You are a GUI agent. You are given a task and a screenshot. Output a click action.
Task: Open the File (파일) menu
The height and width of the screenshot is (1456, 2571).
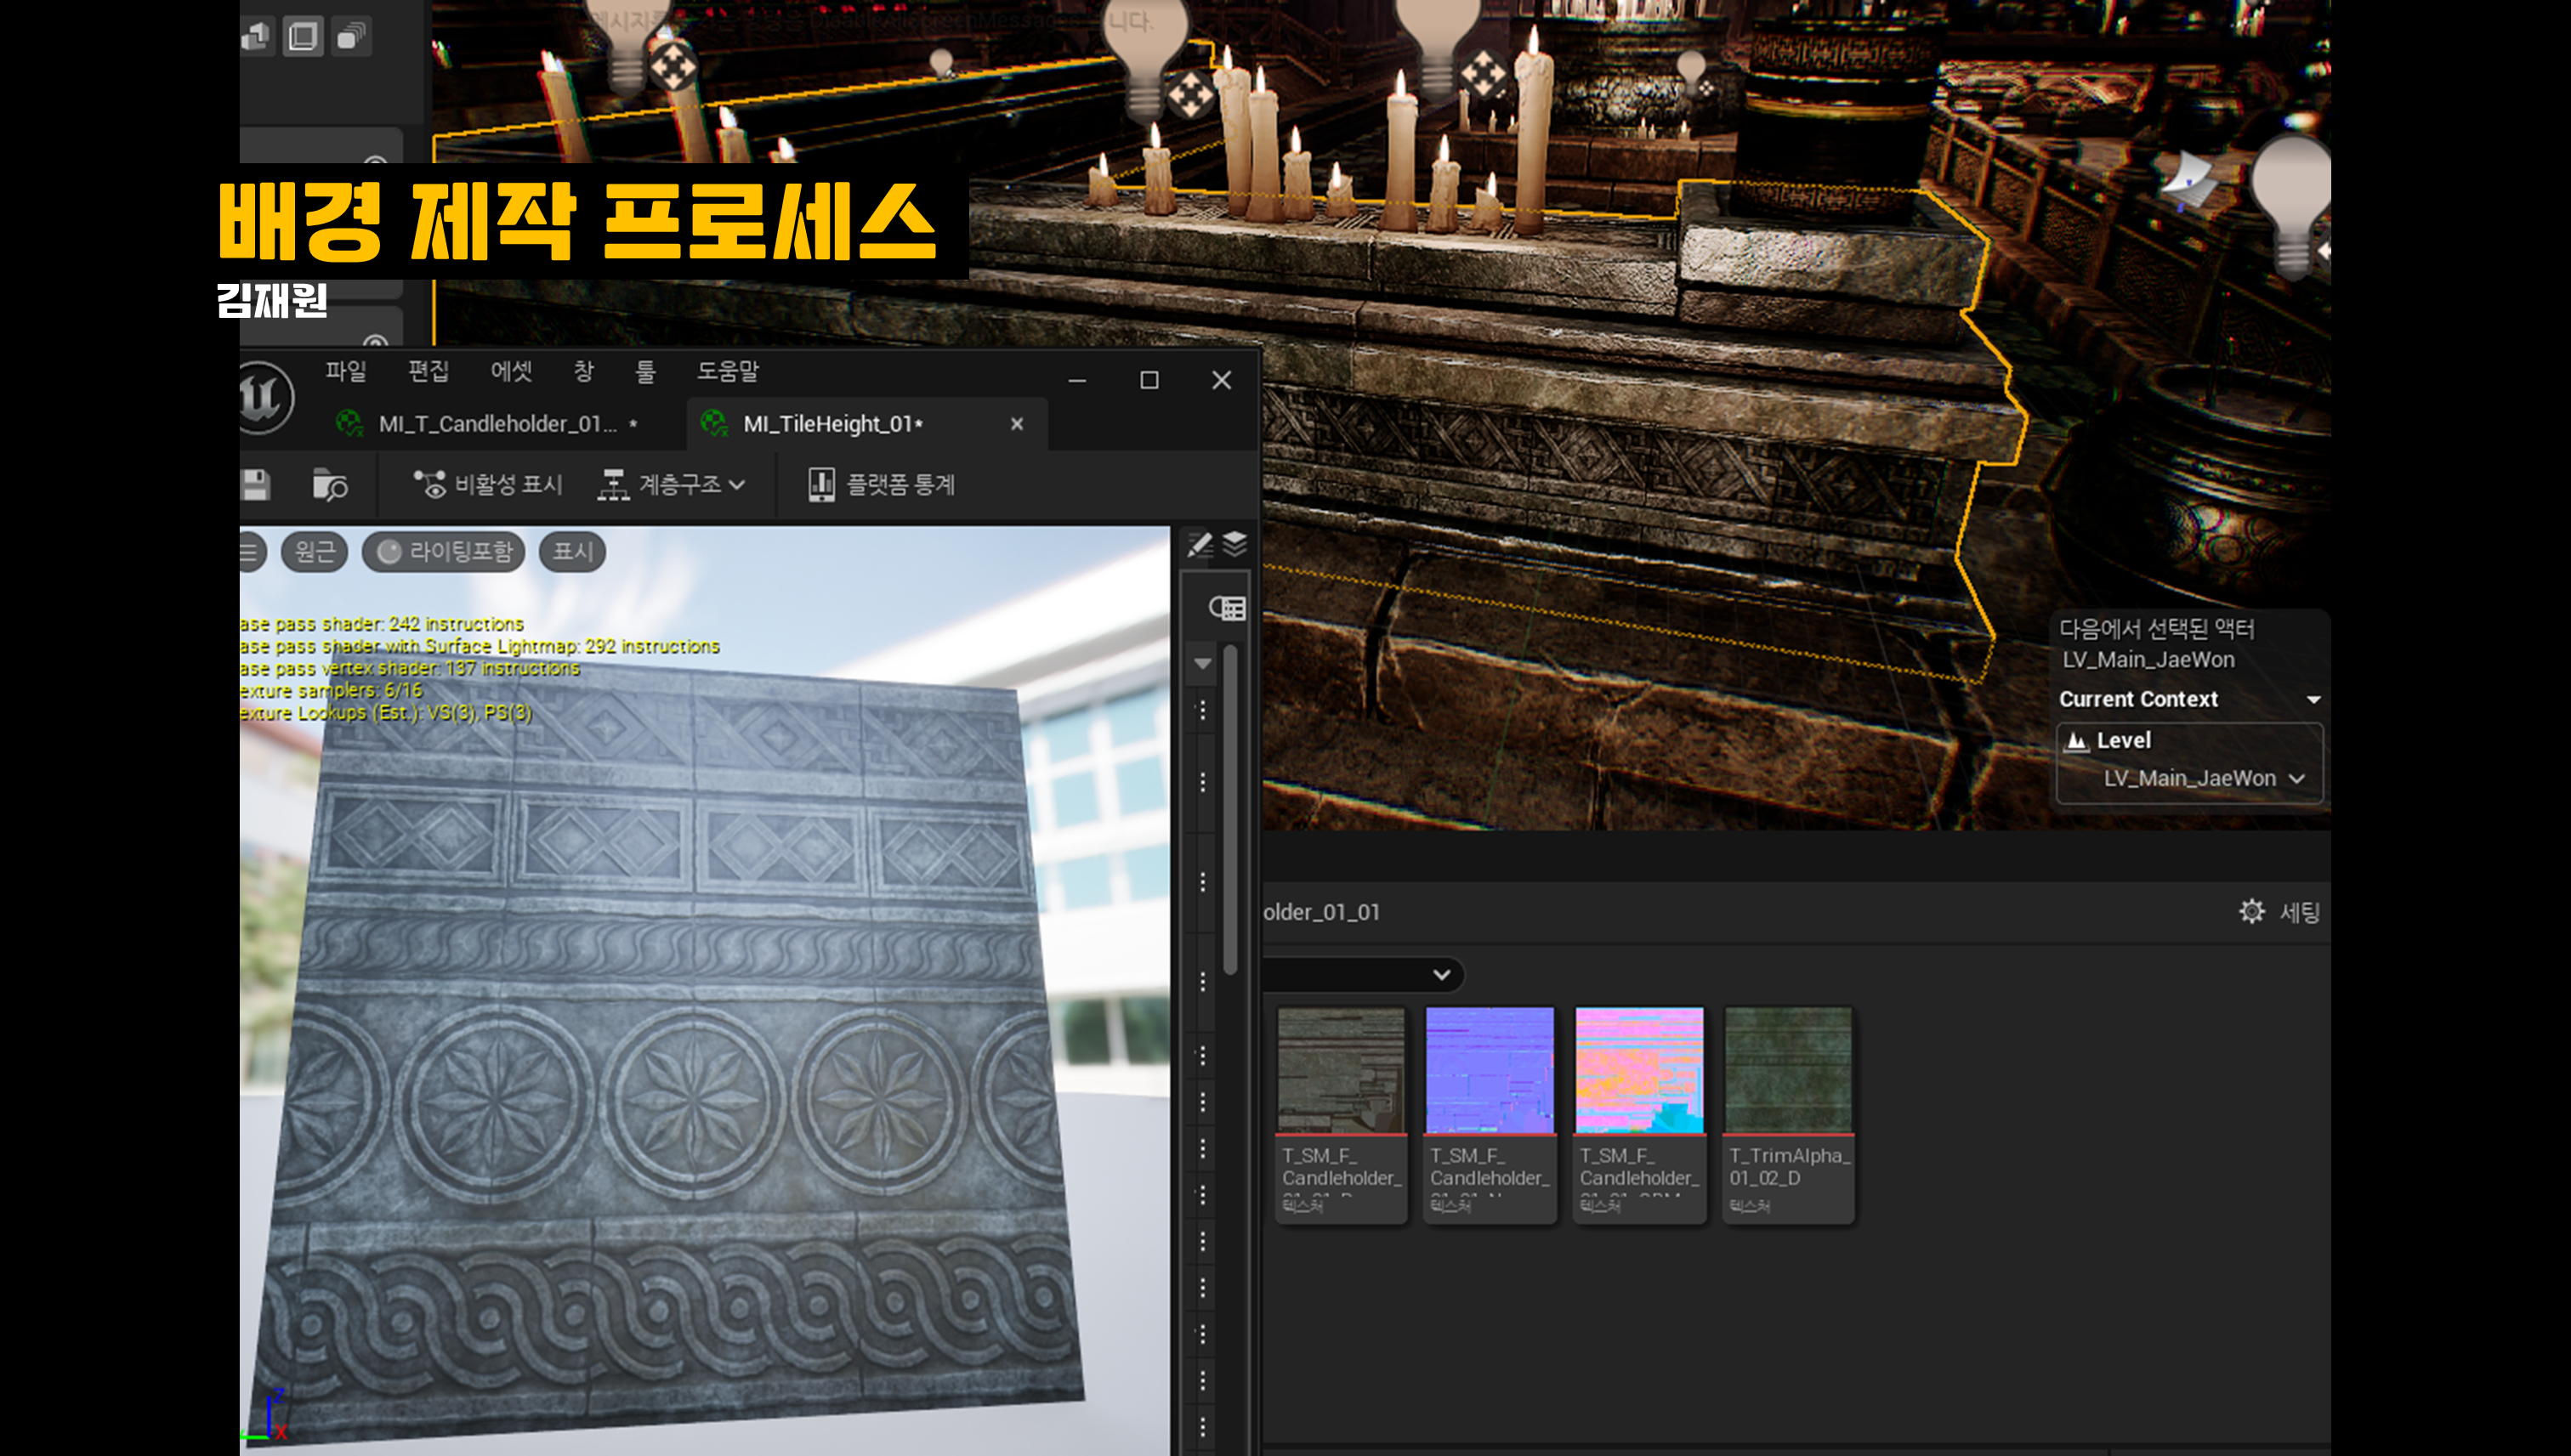[345, 372]
